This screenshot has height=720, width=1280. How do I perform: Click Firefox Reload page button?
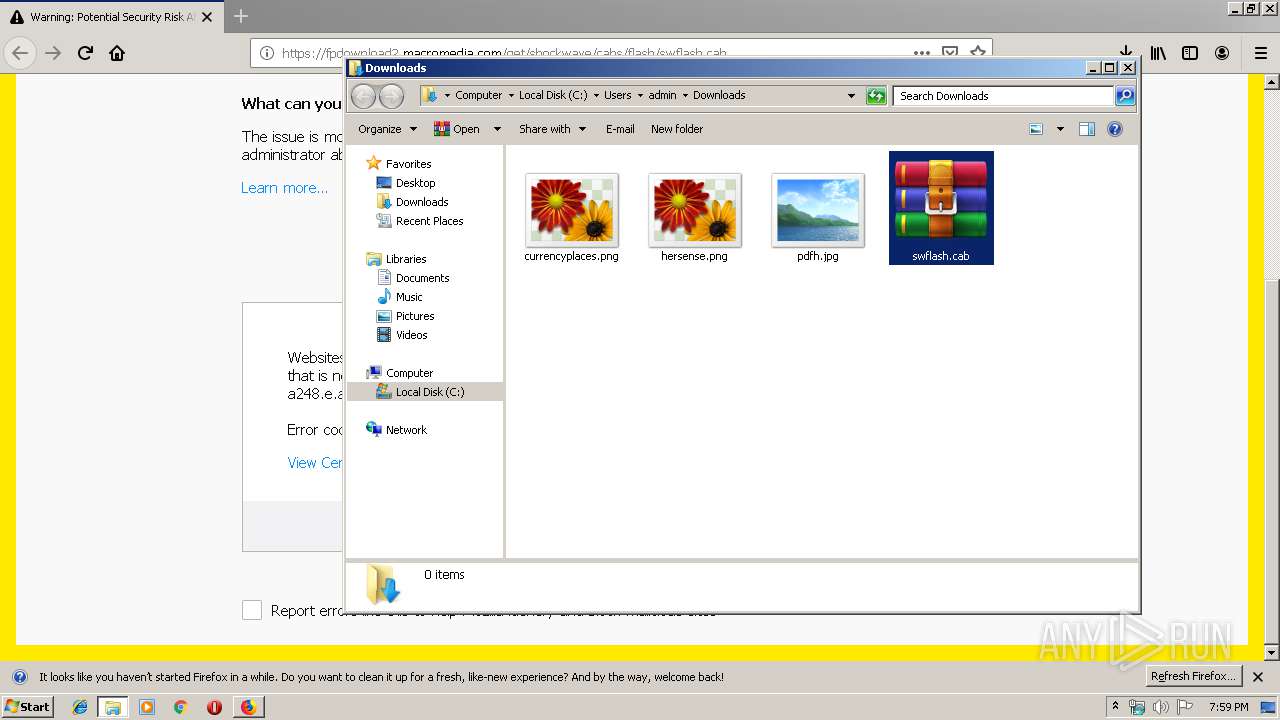[85, 53]
